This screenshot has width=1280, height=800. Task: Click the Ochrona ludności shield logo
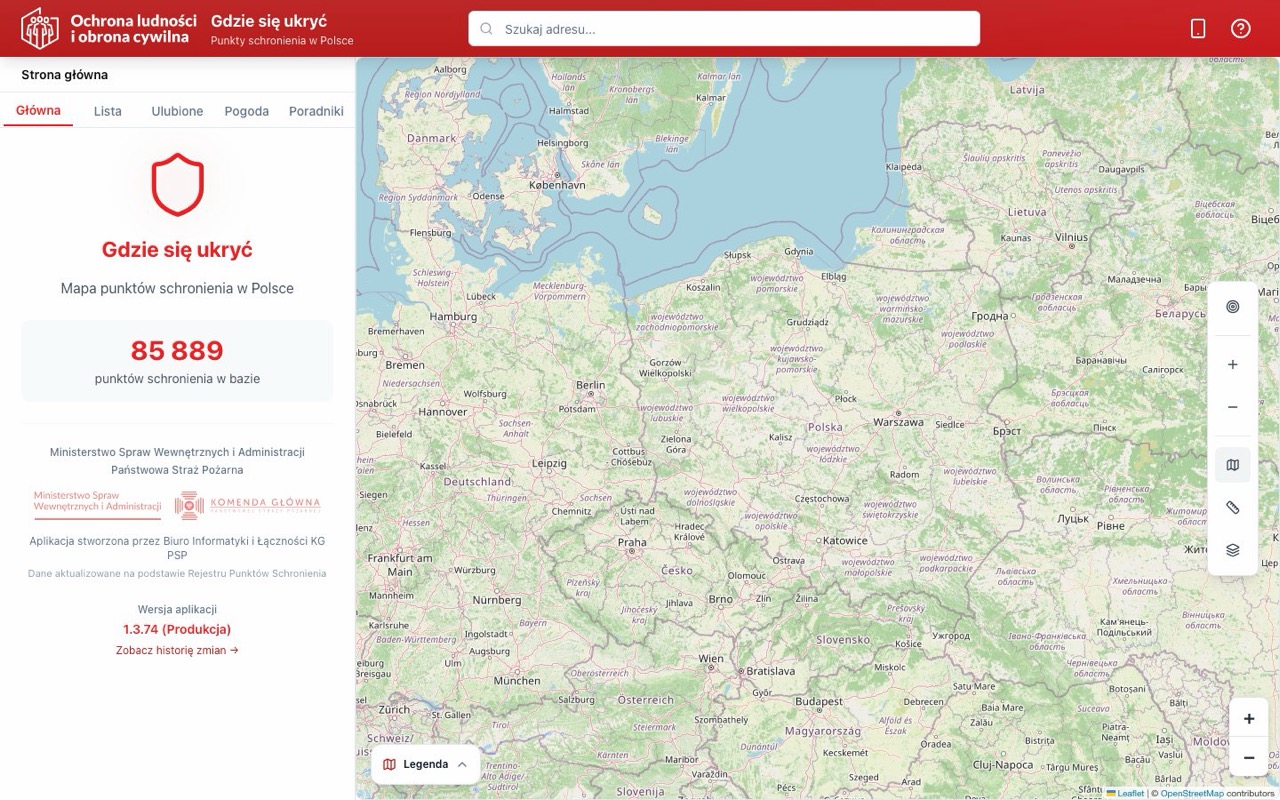click(x=40, y=28)
